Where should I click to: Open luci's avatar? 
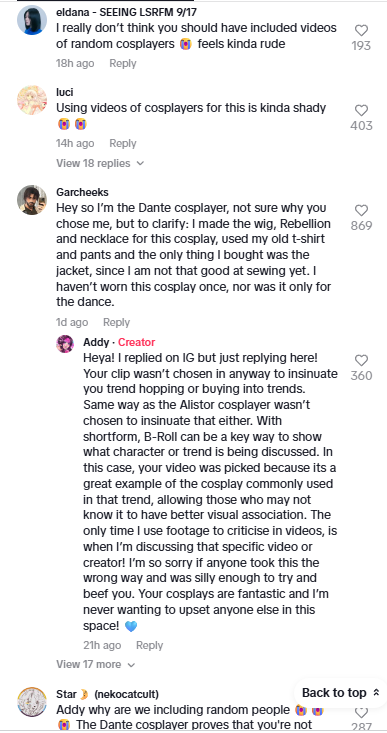[32, 100]
